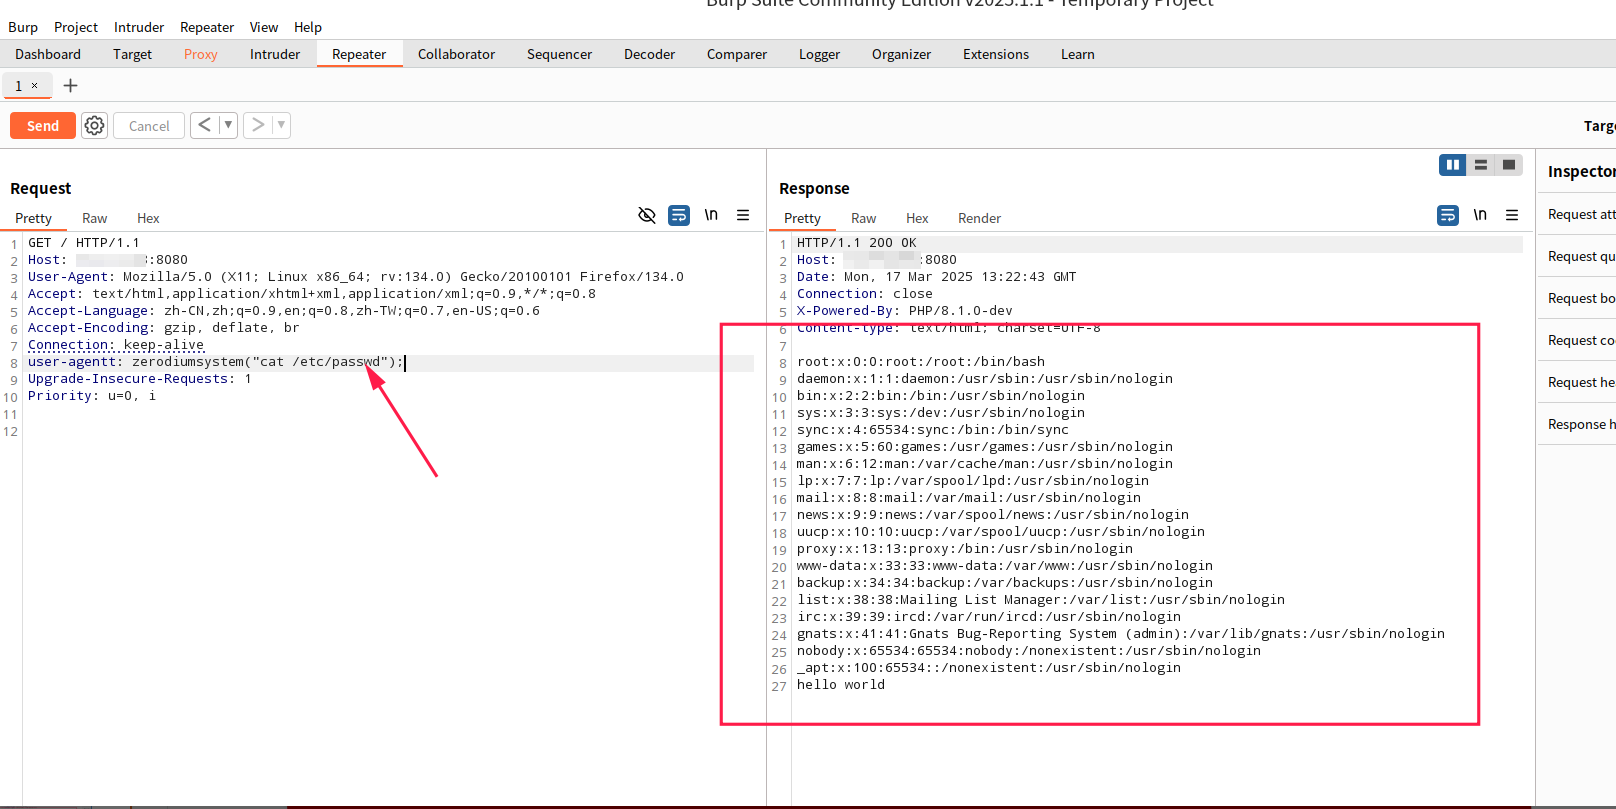Screen dimensions: 1616x809
Task: Select Request Raw view tab
Action: tap(95, 218)
